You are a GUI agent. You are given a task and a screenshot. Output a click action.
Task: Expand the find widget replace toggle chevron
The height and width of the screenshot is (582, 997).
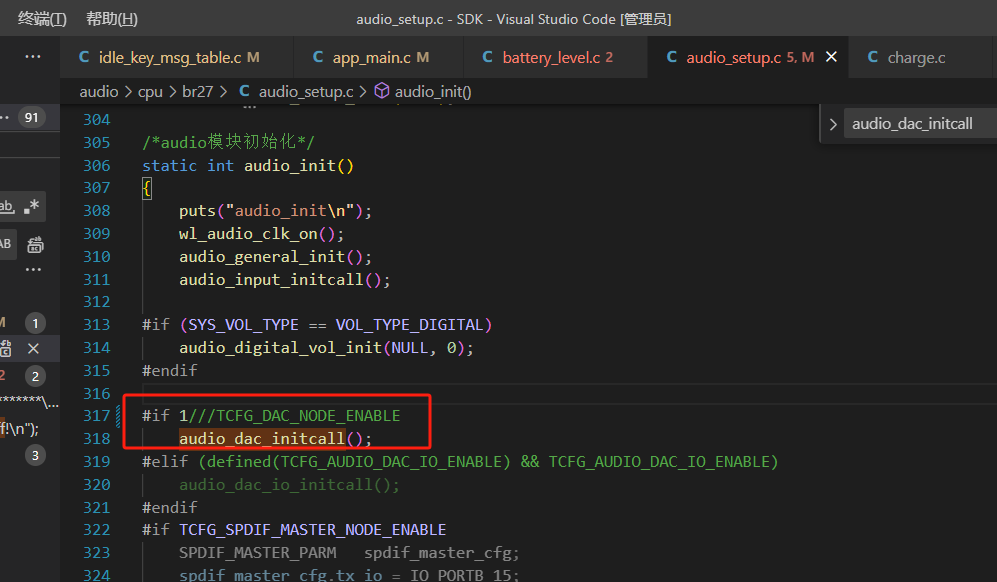[x=833, y=124]
